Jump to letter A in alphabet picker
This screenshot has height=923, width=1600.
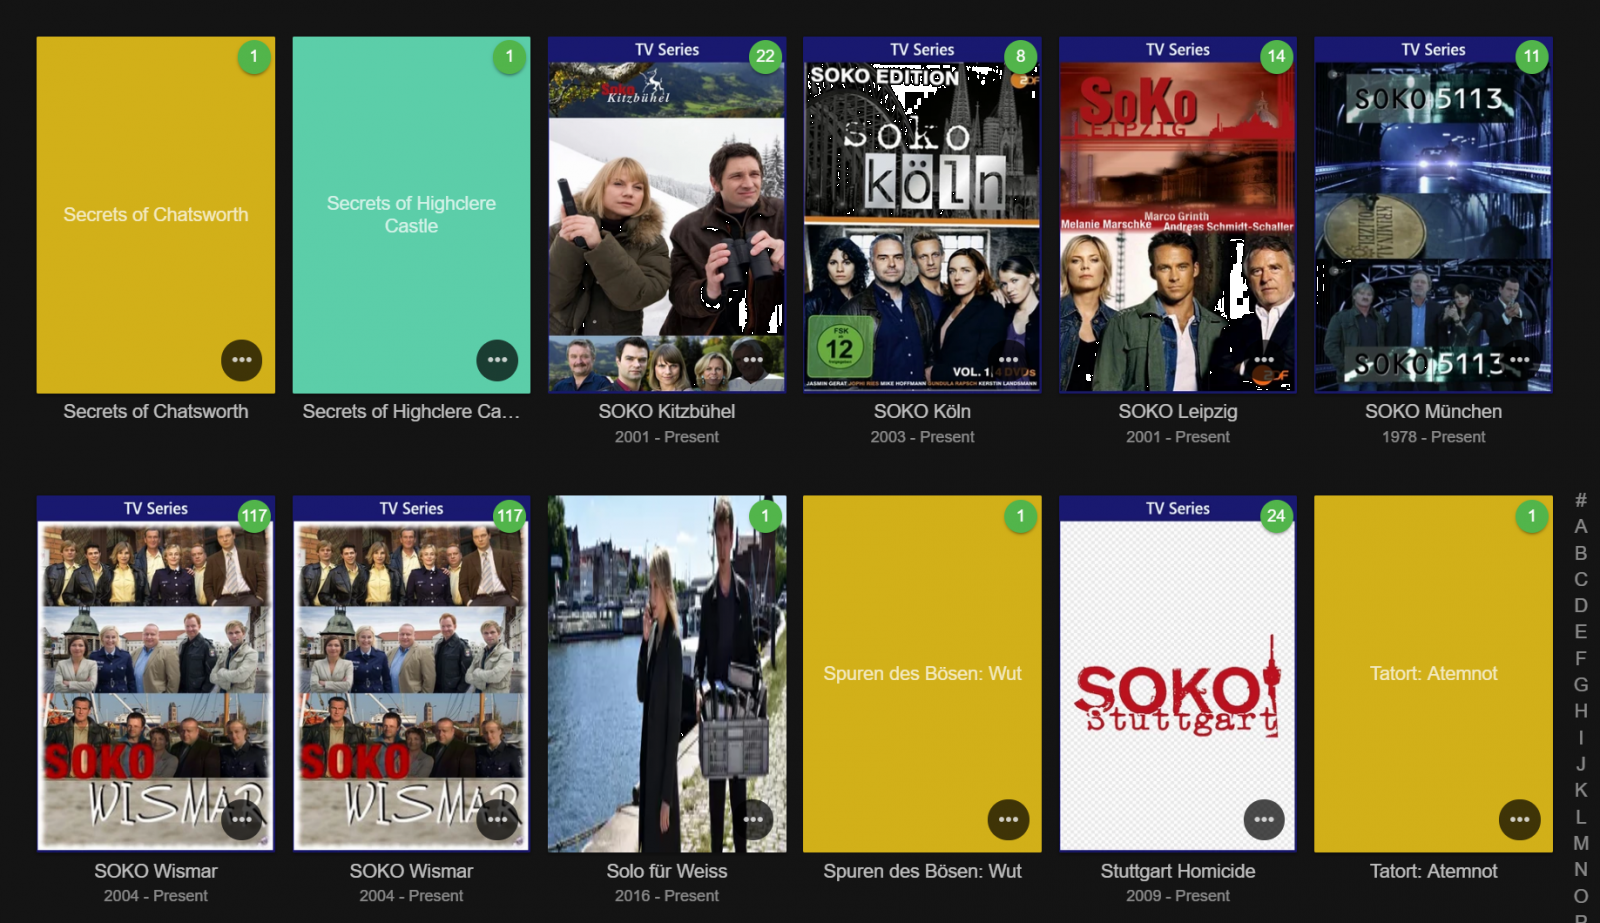1581,526
